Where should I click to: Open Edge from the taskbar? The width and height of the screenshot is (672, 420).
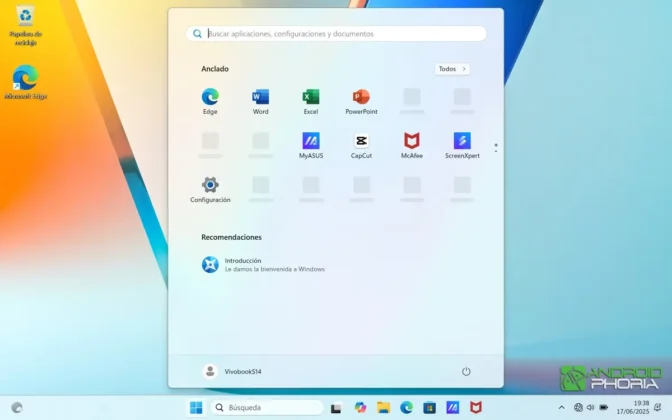[406, 408]
